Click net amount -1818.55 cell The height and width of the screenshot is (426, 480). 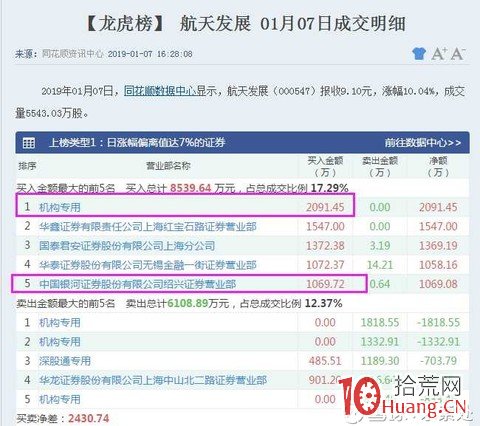(438, 322)
